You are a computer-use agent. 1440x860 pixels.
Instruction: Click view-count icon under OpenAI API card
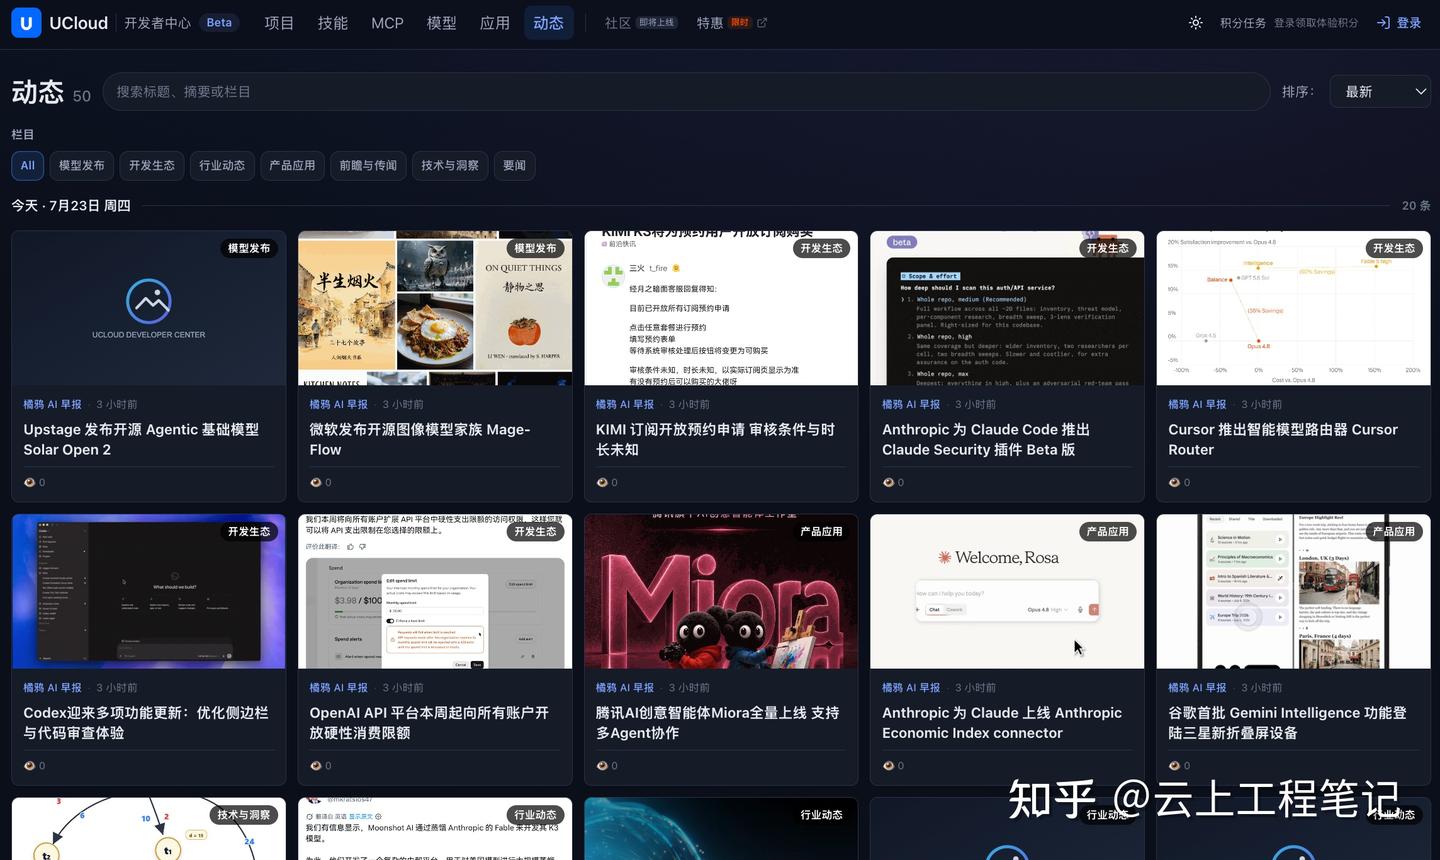[316, 766]
